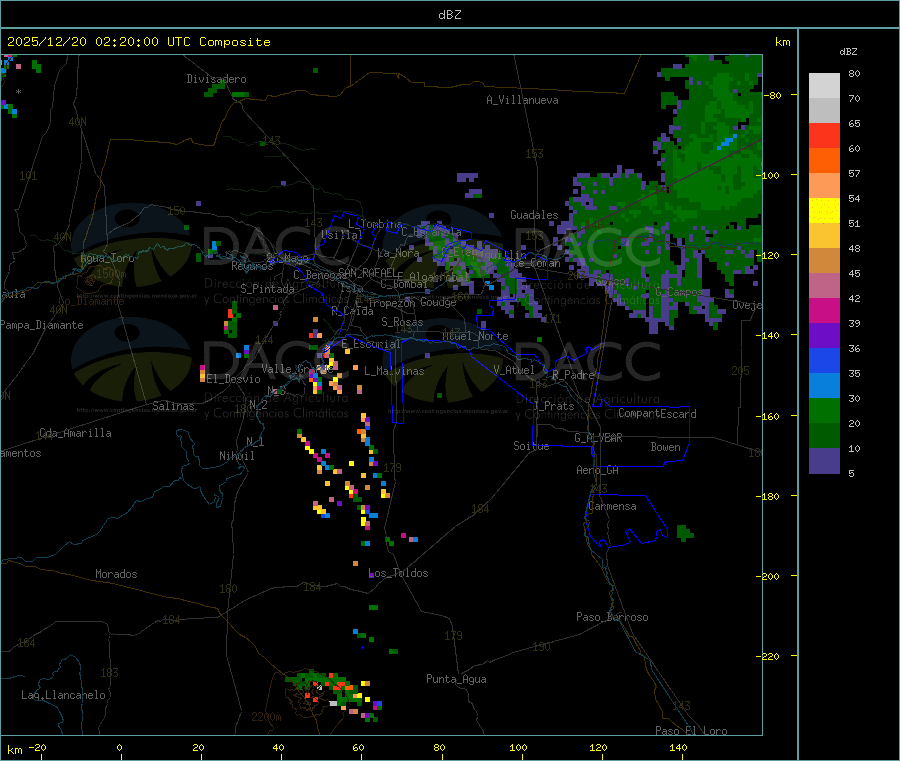The image size is (900, 761).
Task: Click the Paso_El_Loro label
Action: click(691, 731)
